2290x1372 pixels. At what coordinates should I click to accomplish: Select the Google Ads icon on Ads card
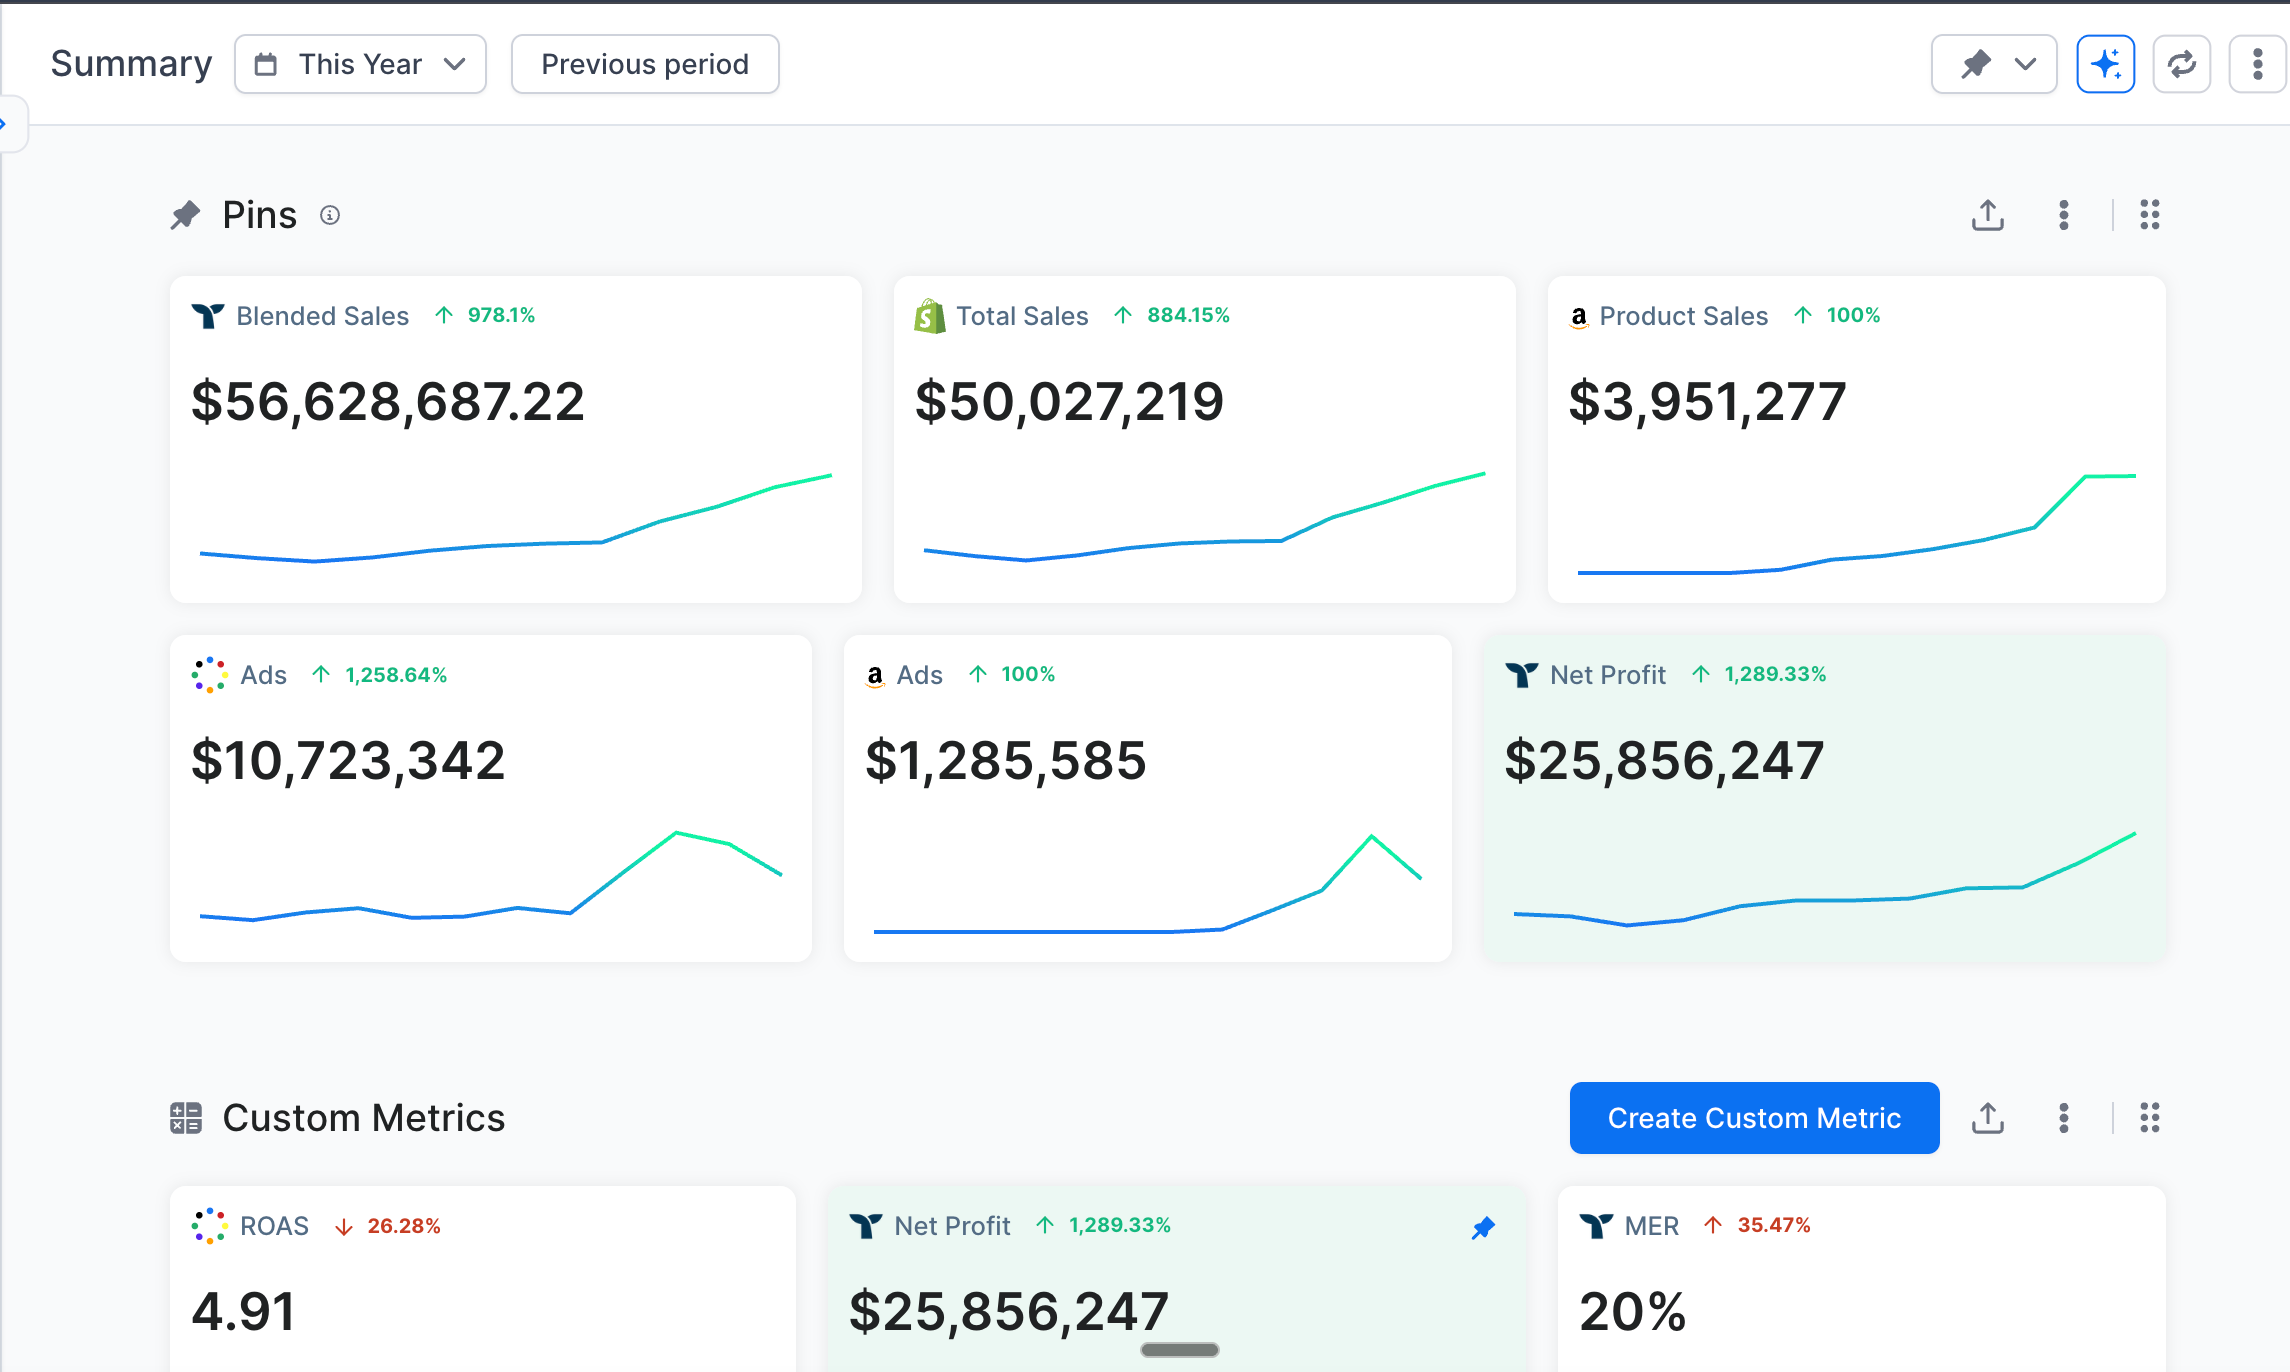(207, 675)
